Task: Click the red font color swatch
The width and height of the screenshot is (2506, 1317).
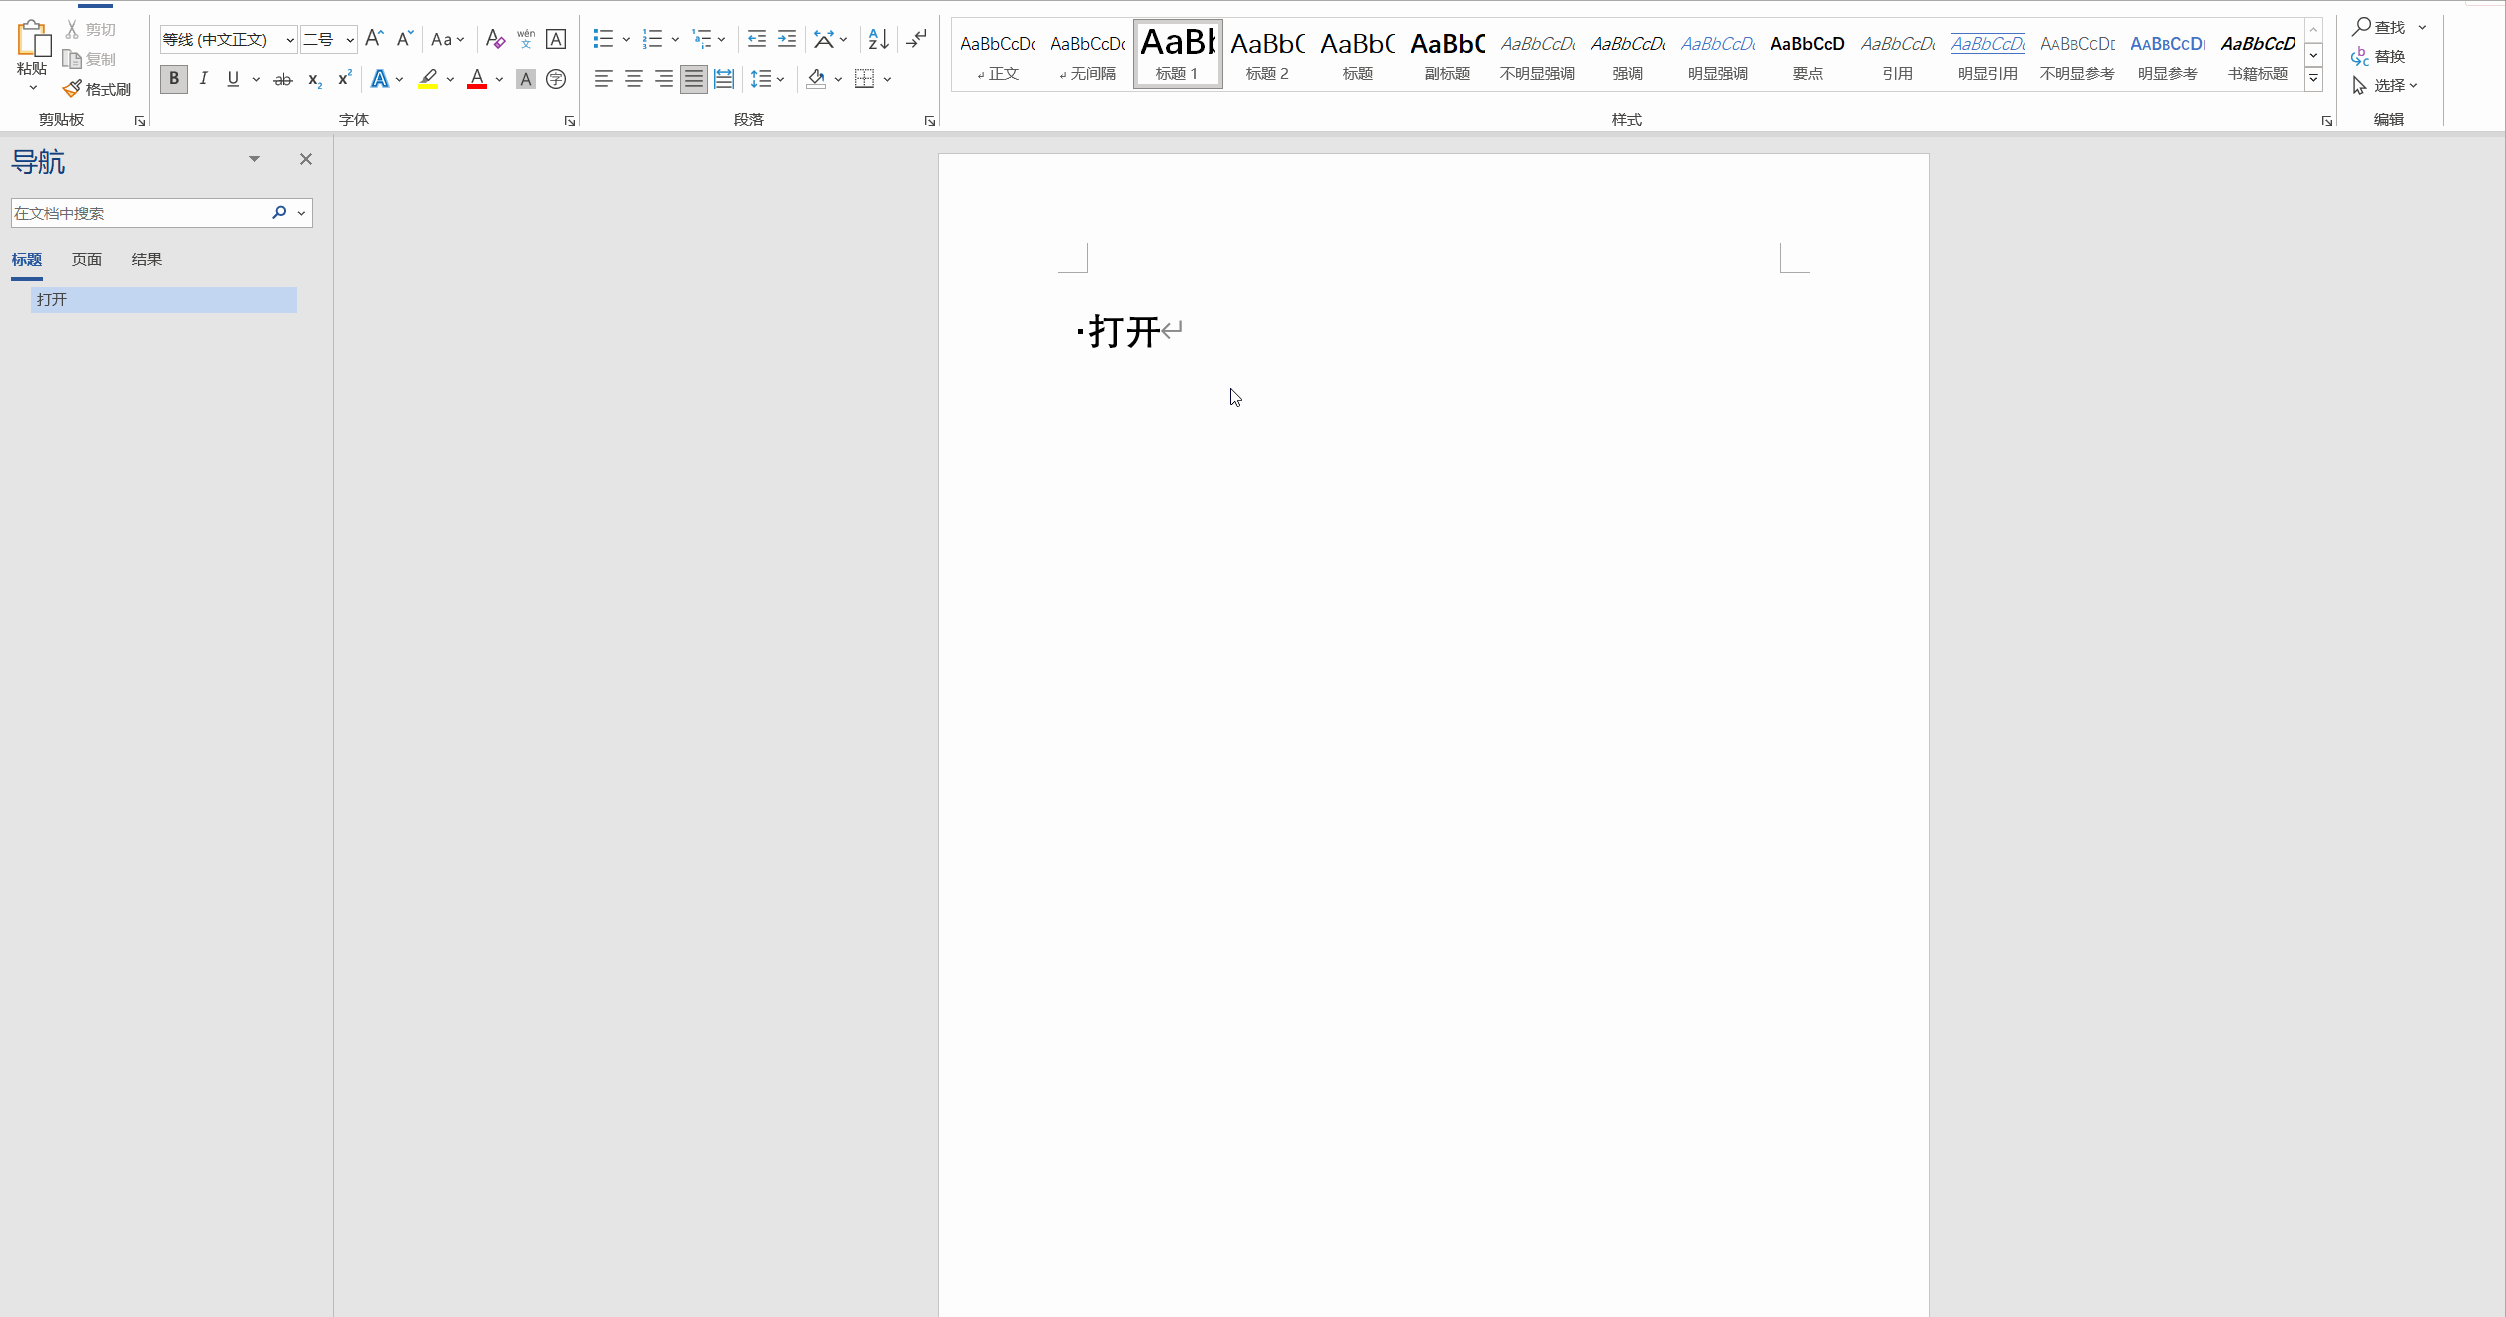Action: 477,79
